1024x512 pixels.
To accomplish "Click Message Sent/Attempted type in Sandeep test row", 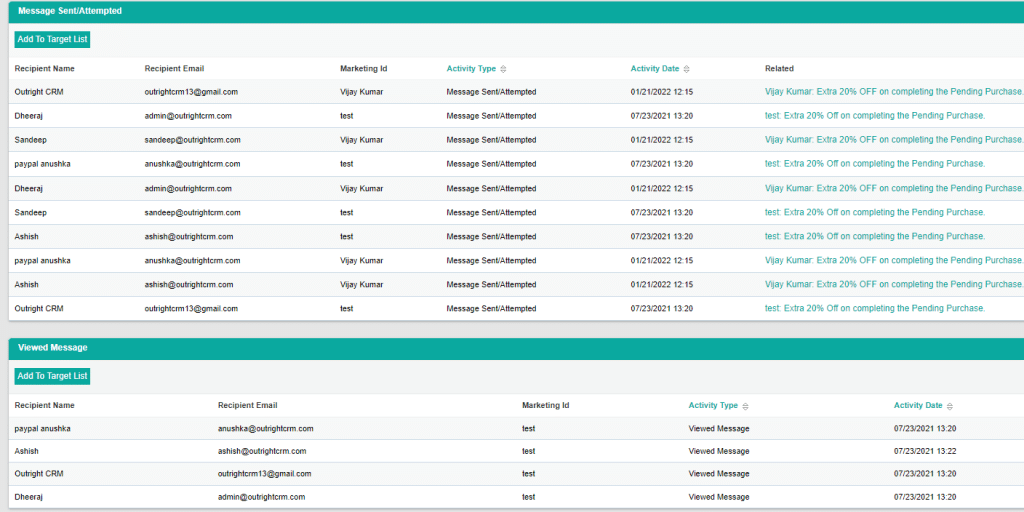I will pos(491,212).
